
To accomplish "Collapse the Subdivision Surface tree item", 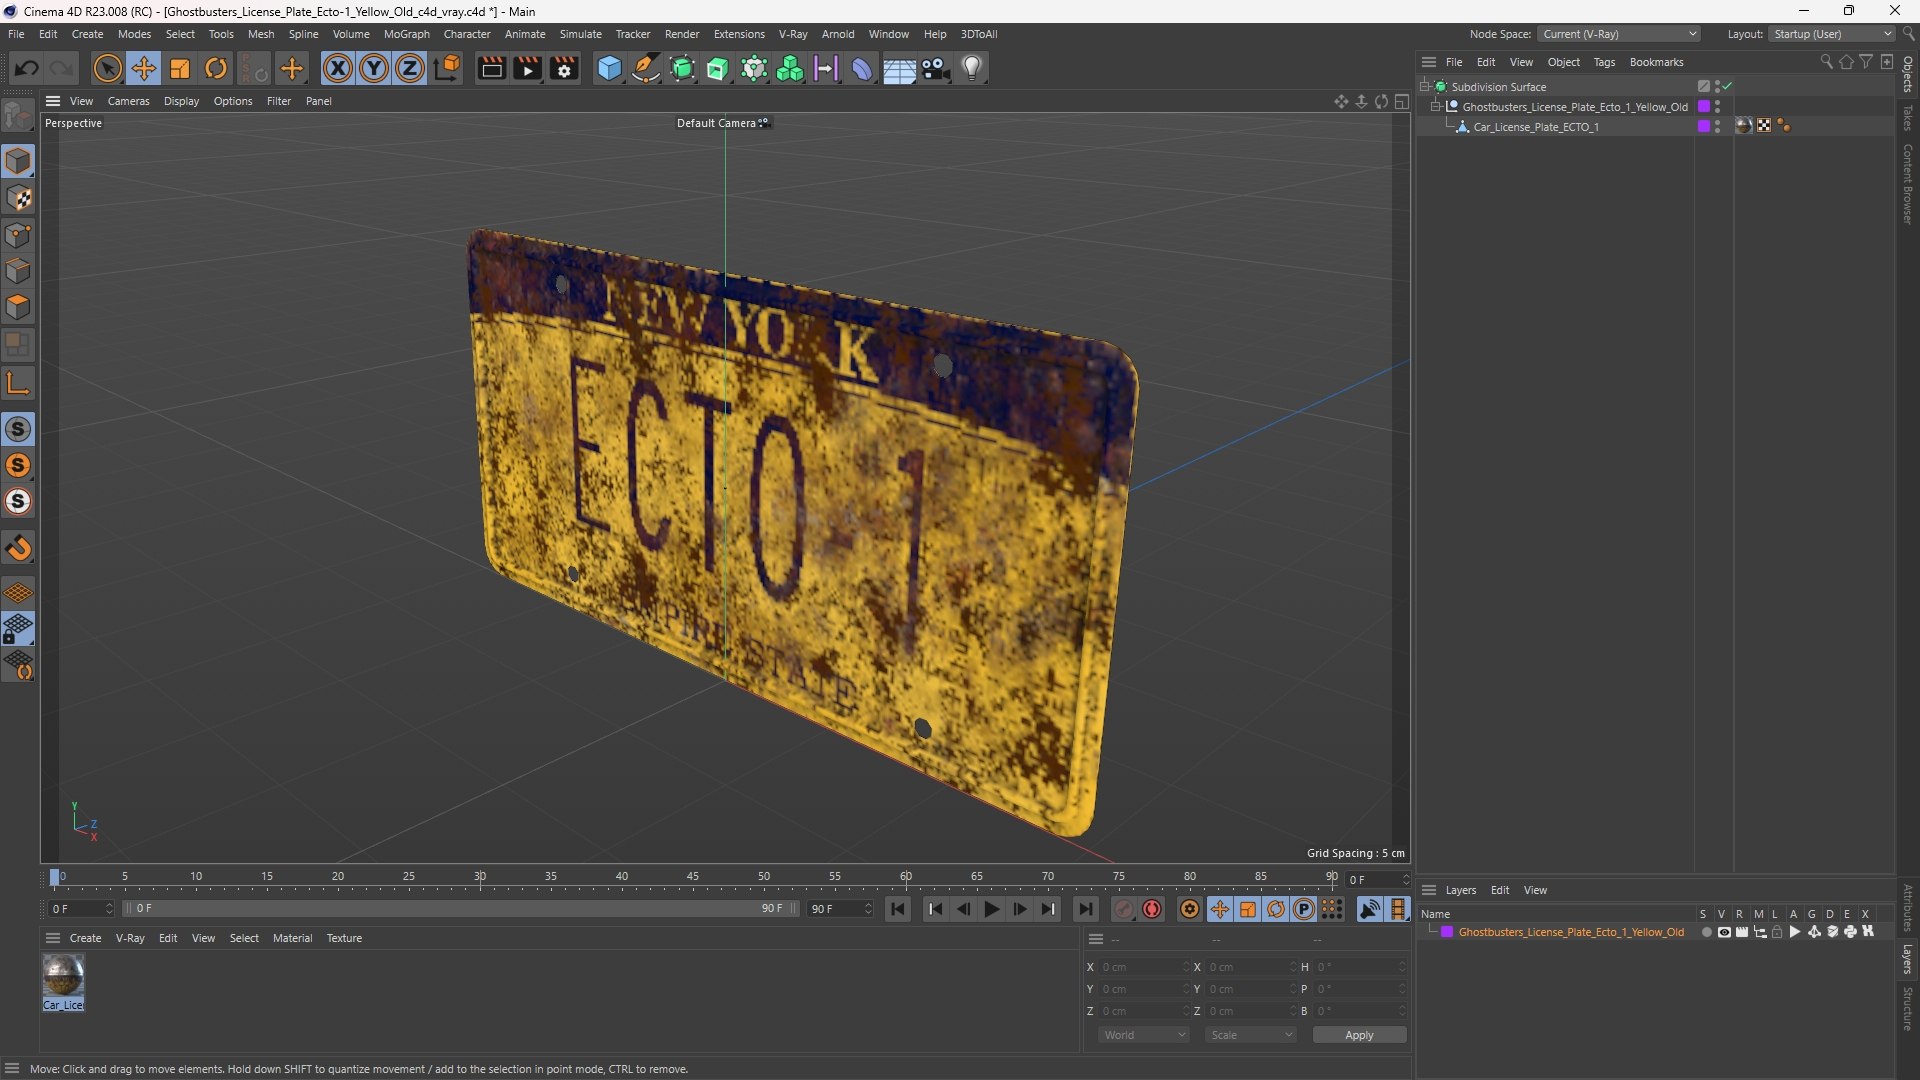I will pos(1426,87).
